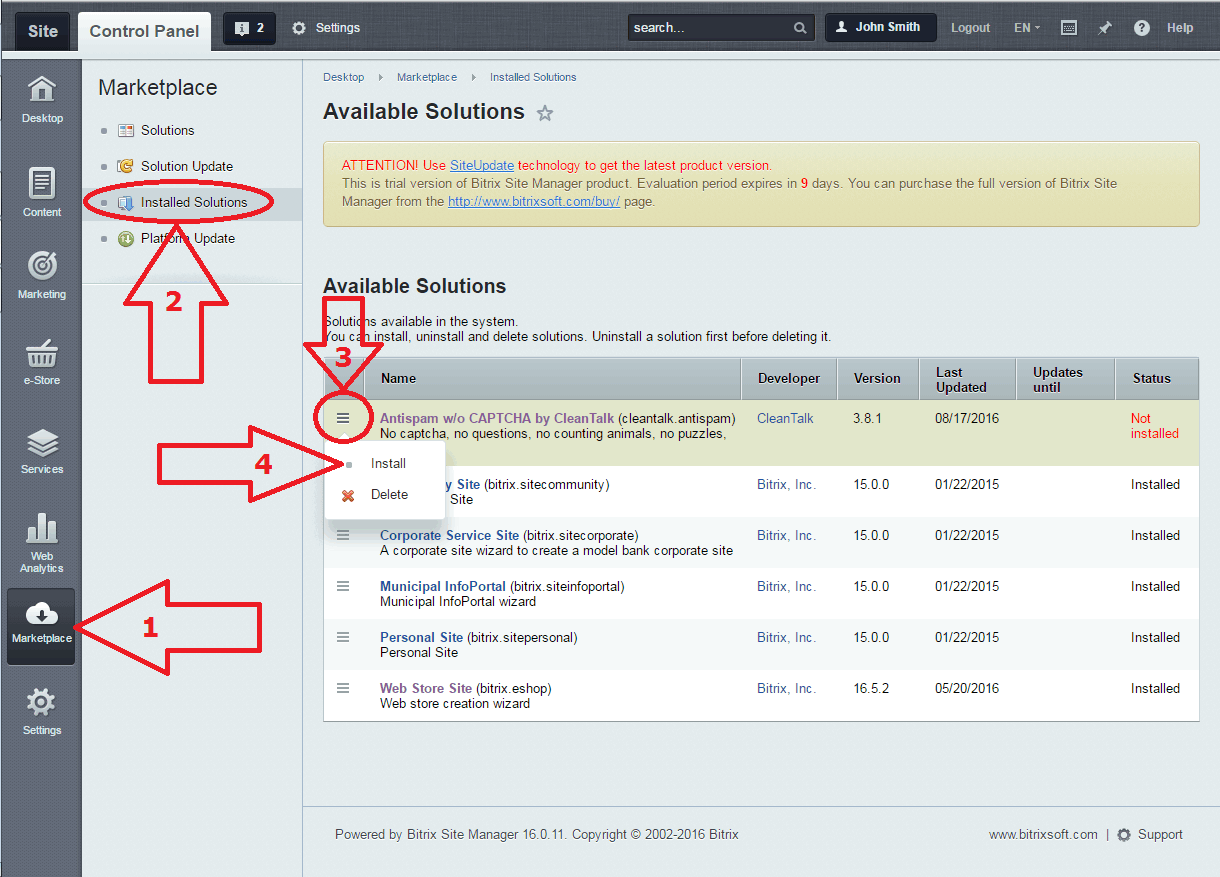Click the Desktop breadcrumb link
The image size is (1220, 877).
343,77
